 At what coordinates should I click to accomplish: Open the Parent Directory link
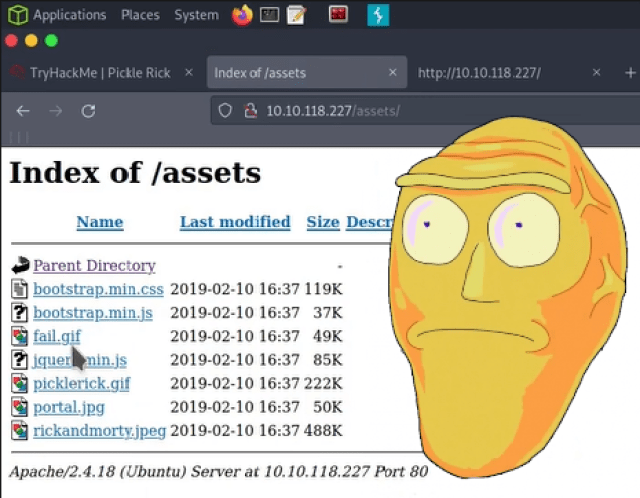[94, 266]
